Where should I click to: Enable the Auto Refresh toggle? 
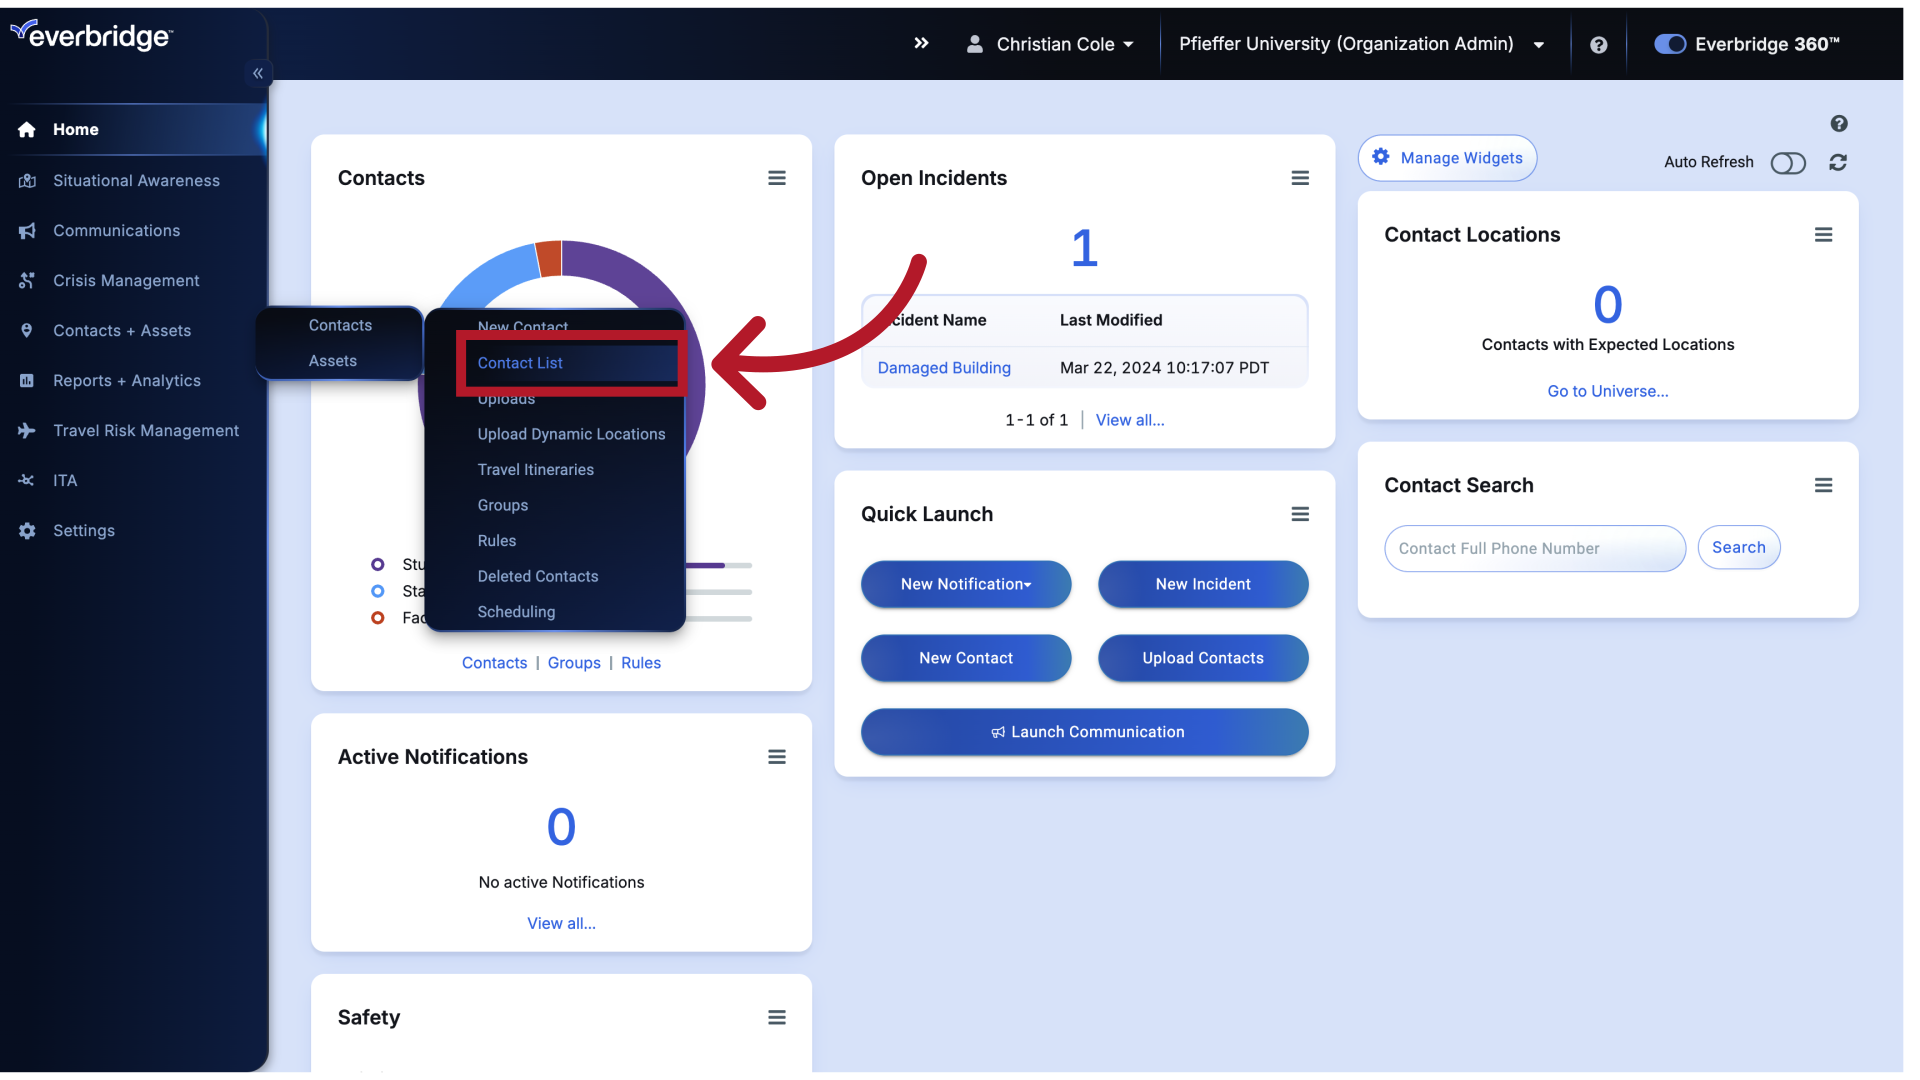point(1787,163)
